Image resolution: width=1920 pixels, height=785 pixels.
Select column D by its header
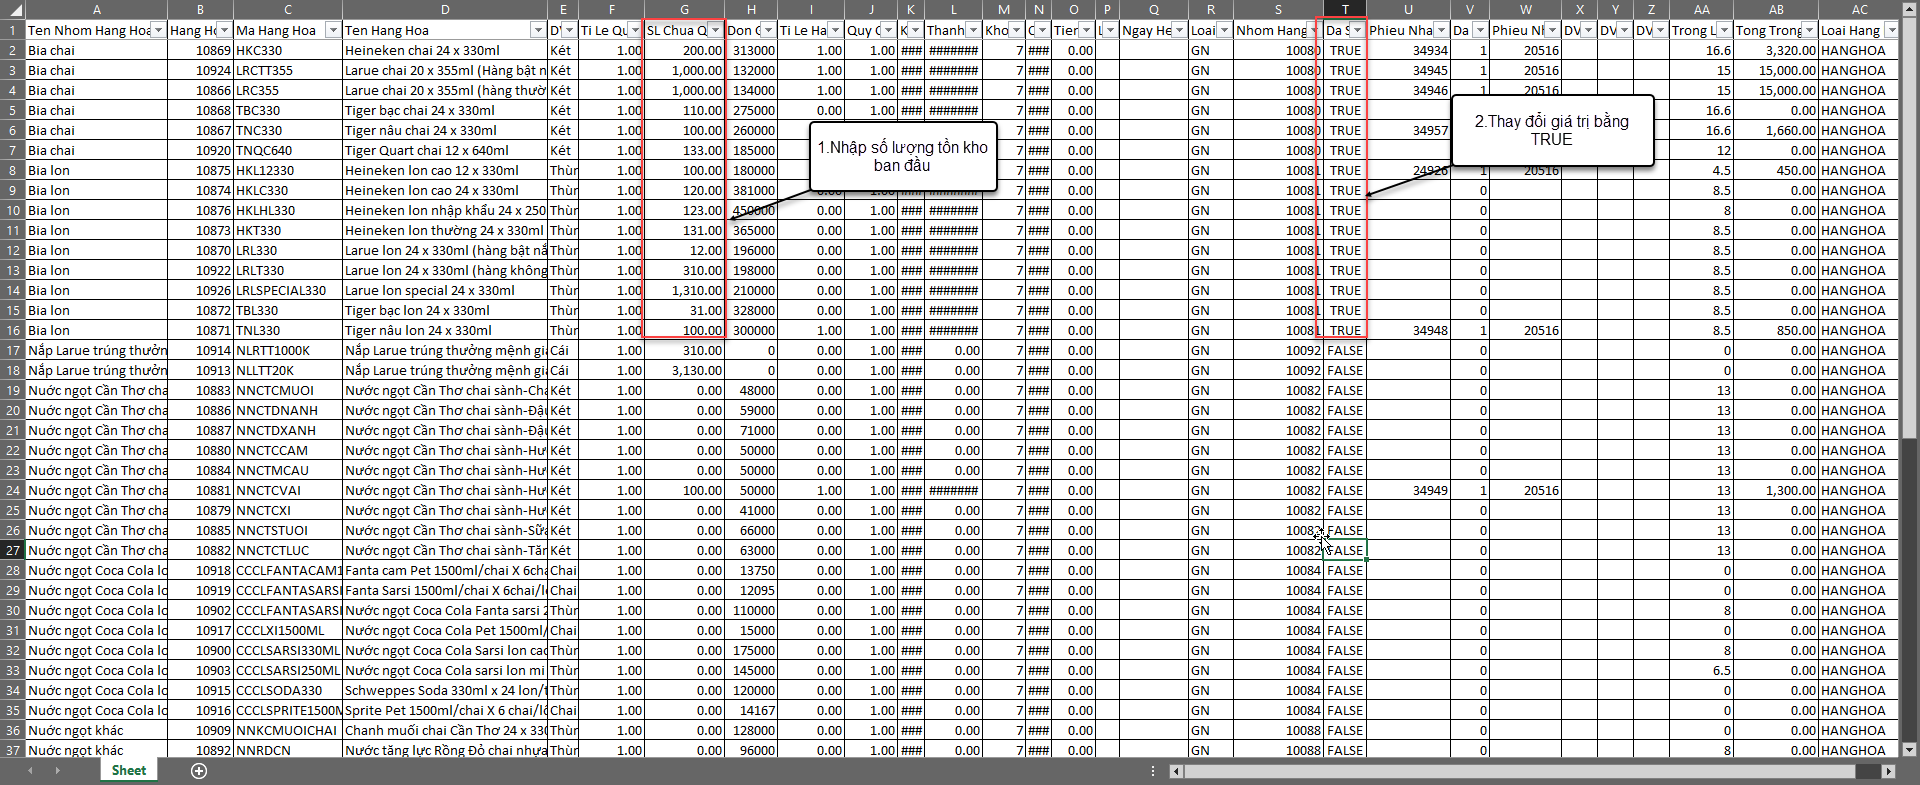(445, 10)
